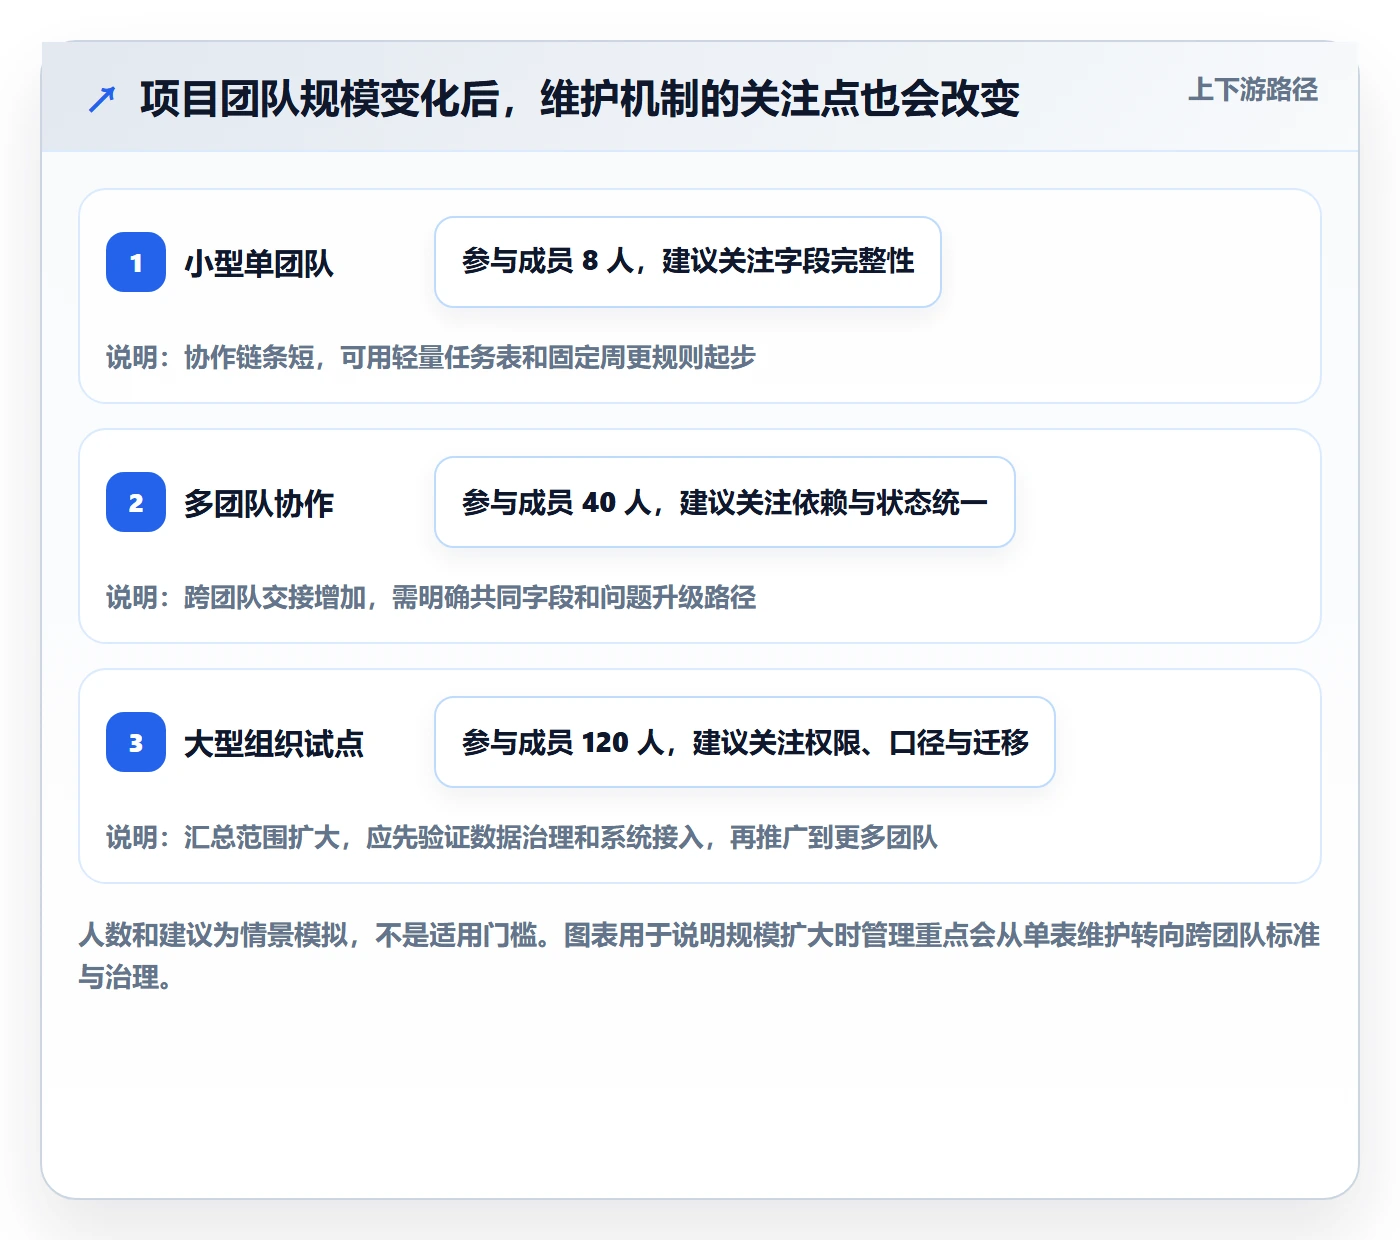Click the note starting 说明：协作链条短
This screenshot has height=1240, width=1400.
431,357
